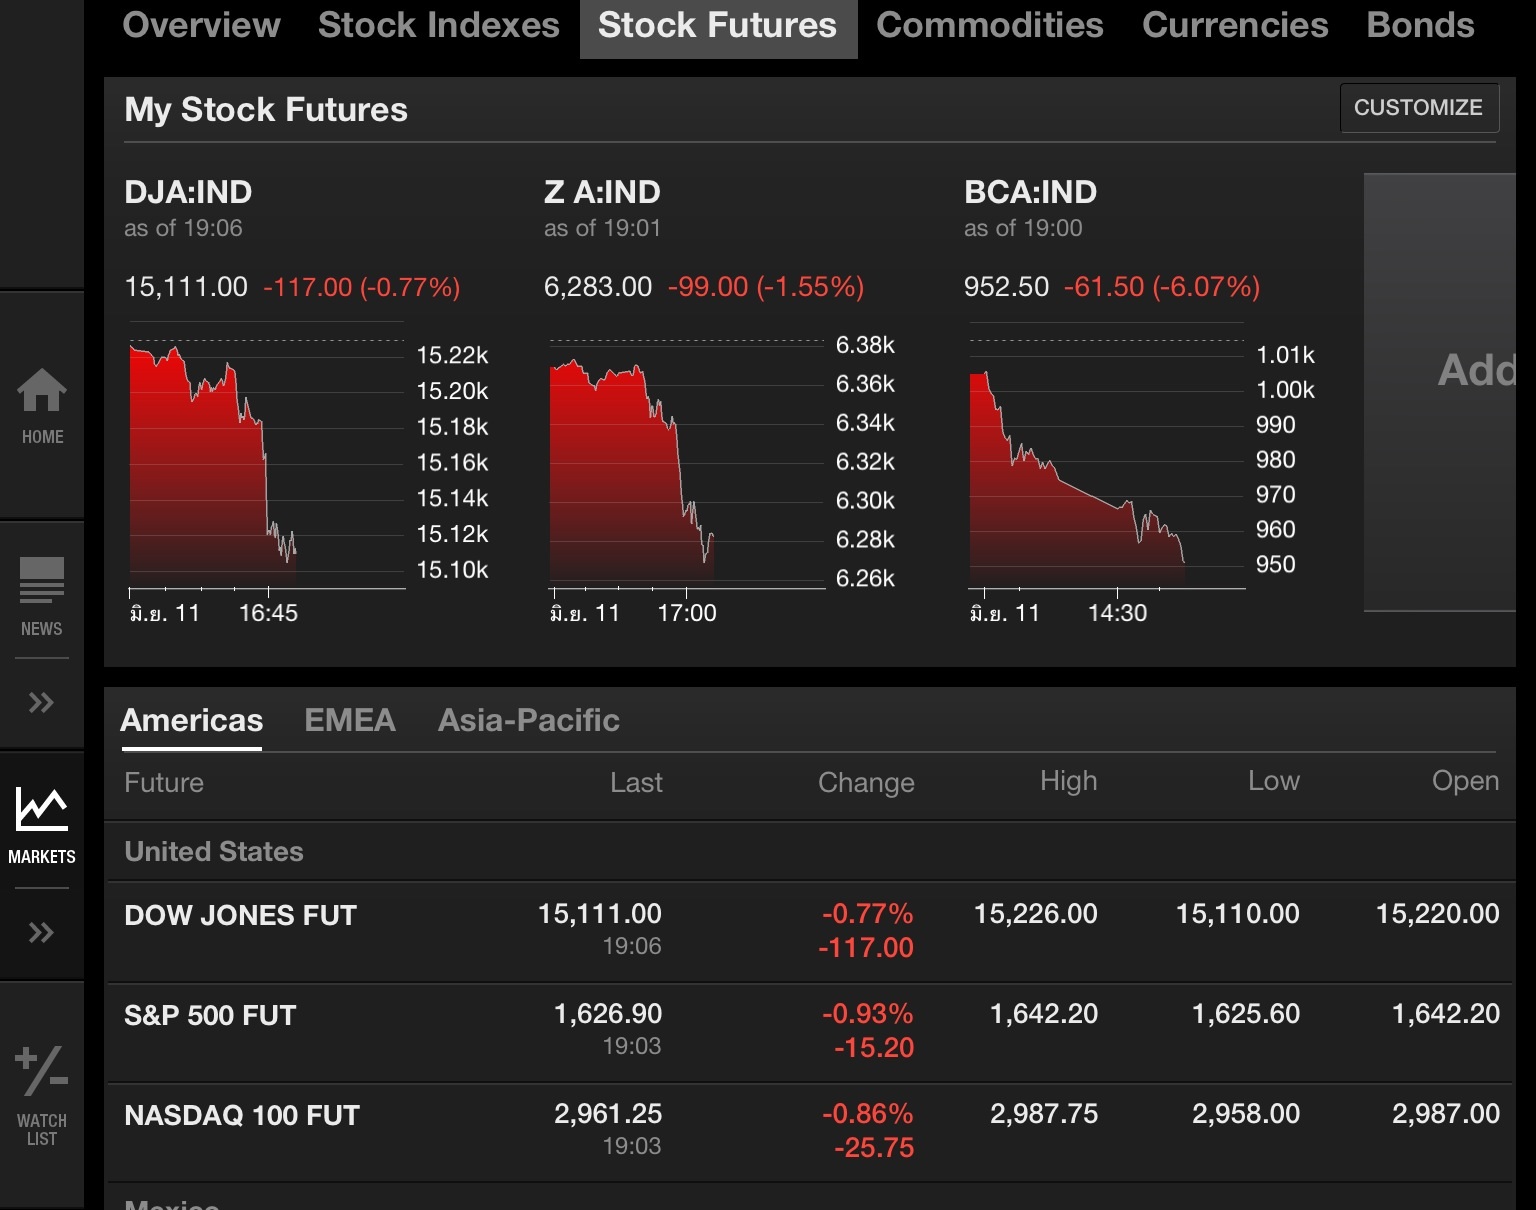Open the Currencies tab
The height and width of the screenshot is (1210, 1536).
click(x=1235, y=25)
